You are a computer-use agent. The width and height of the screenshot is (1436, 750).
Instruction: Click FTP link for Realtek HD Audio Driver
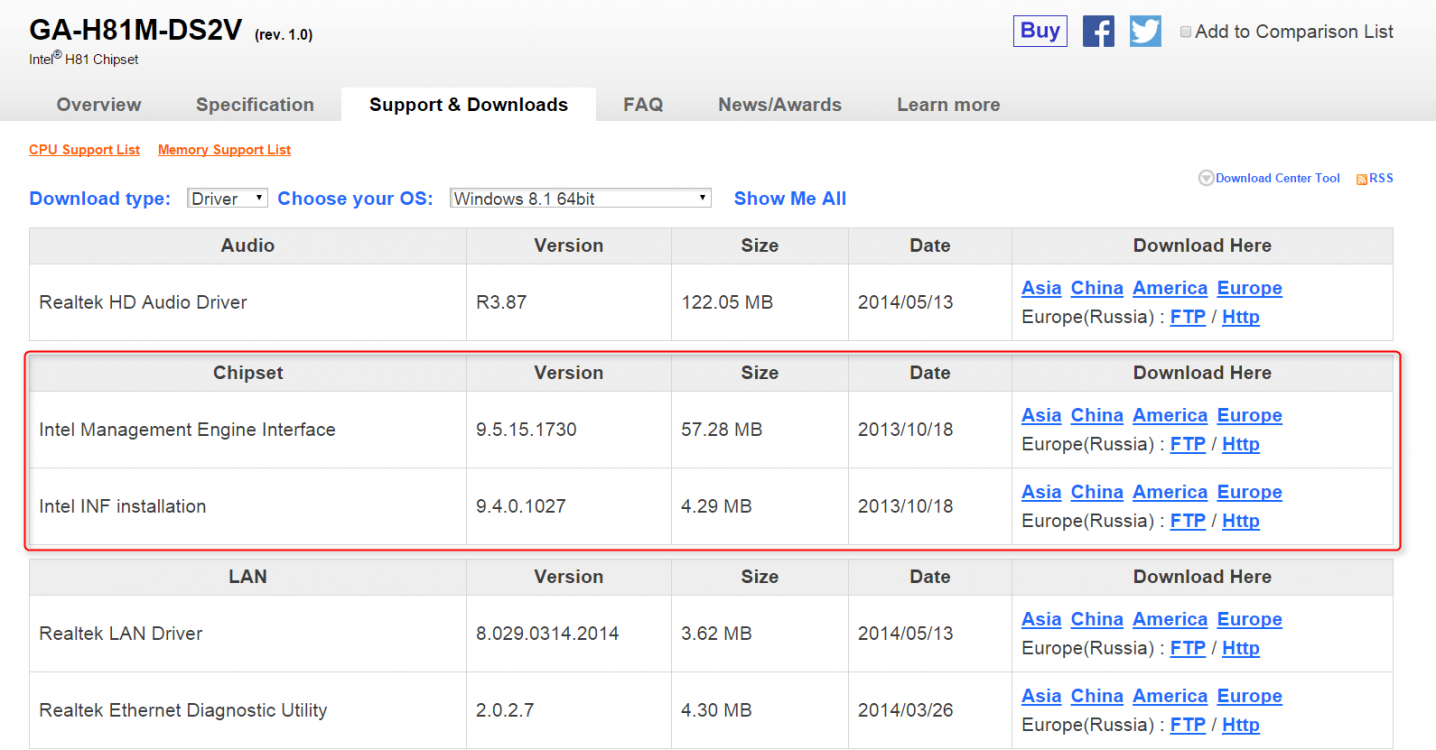tap(1188, 317)
